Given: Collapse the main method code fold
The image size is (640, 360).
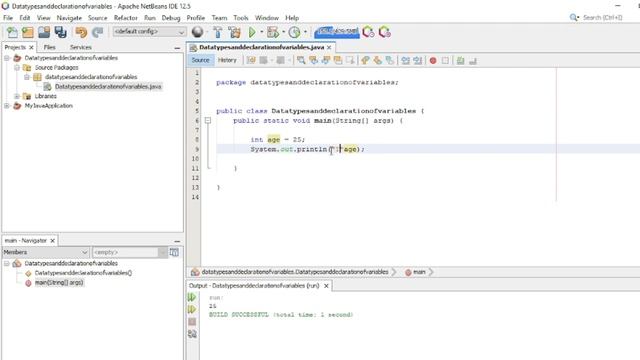Looking at the screenshot, I should pyautogui.click(x=208, y=120).
